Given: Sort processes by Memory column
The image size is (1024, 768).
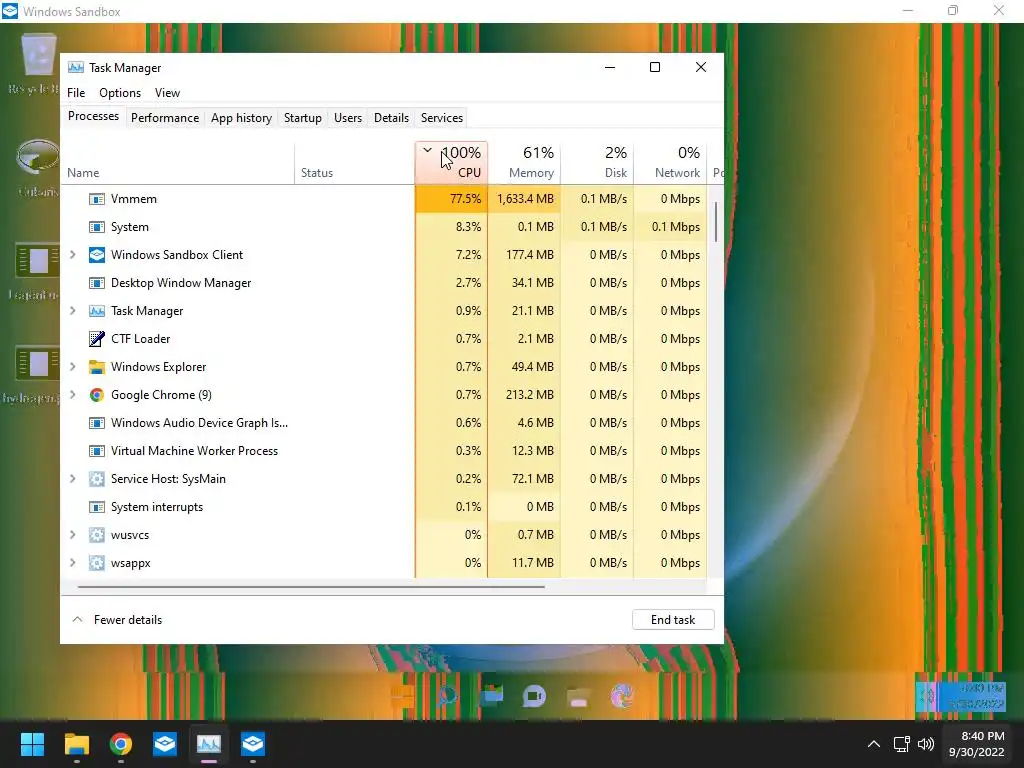Looking at the screenshot, I should pyautogui.click(x=524, y=163).
